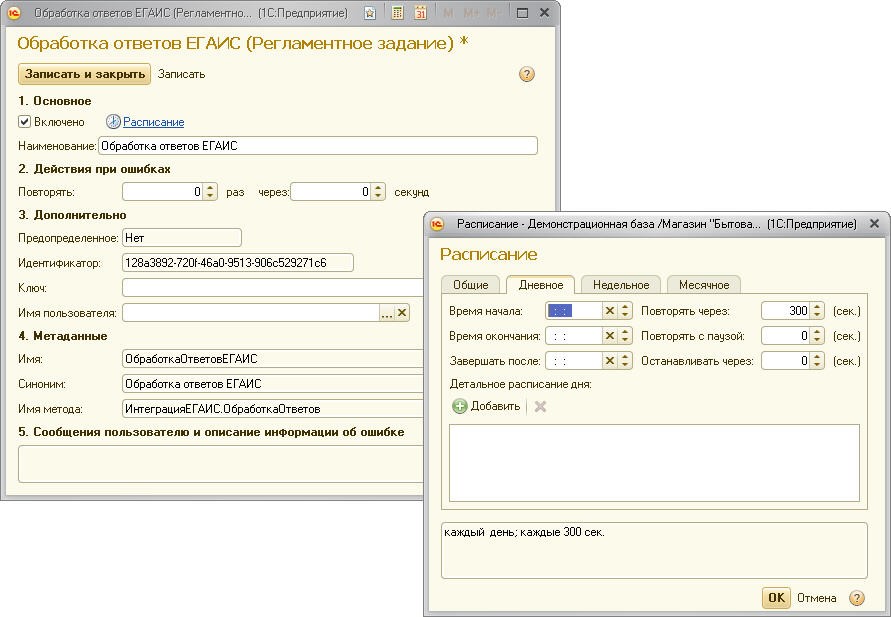Click the delete icon next to Добавить
Viewport: 891px width, 617px height.
pyautogui.click(x=540, y=406)
